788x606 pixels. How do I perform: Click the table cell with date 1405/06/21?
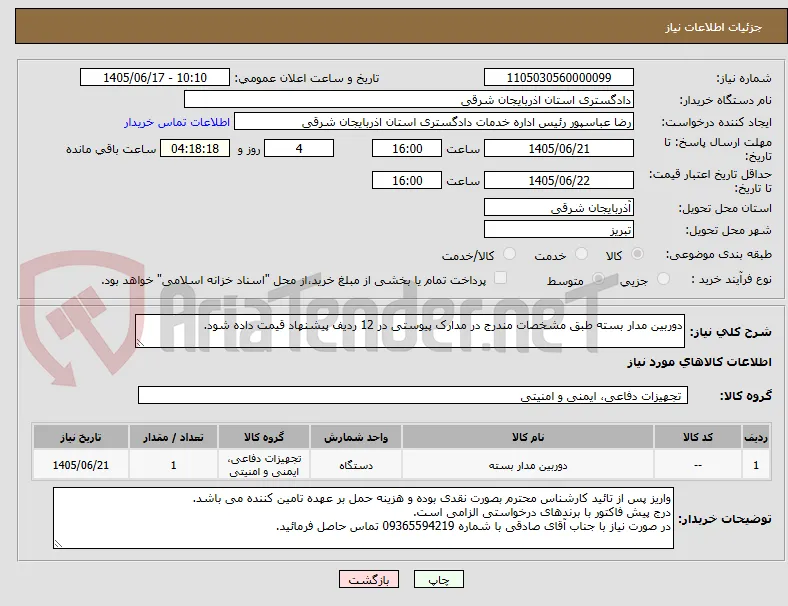(x=81, y=465)
